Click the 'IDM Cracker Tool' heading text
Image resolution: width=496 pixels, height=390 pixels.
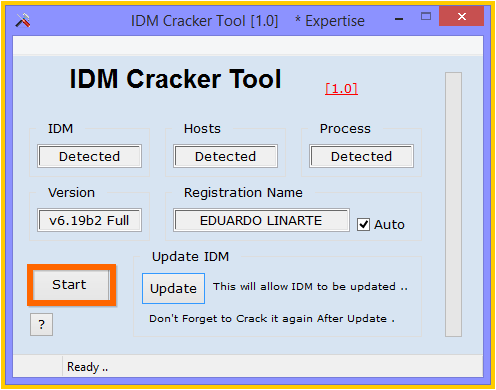click(175, 79)
